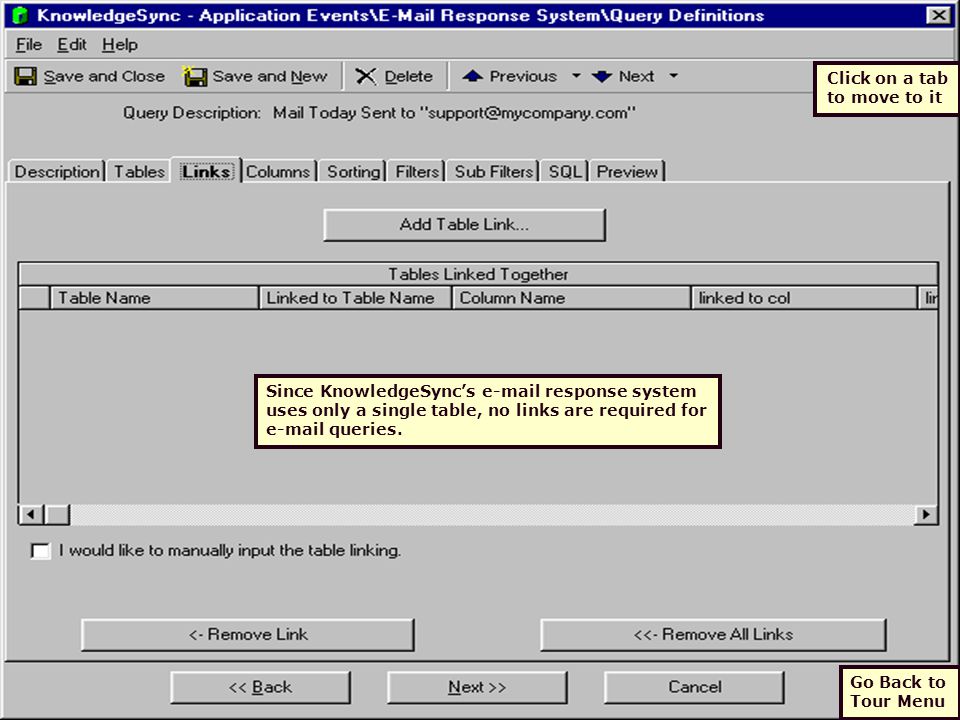Click the Remove All Links button
This screenshot has width=960, height=720.
click(x=713, y=634)
